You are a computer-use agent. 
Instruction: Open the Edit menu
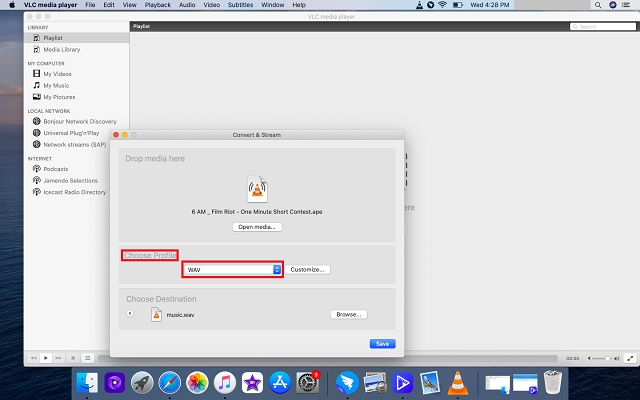click(109, 5)
